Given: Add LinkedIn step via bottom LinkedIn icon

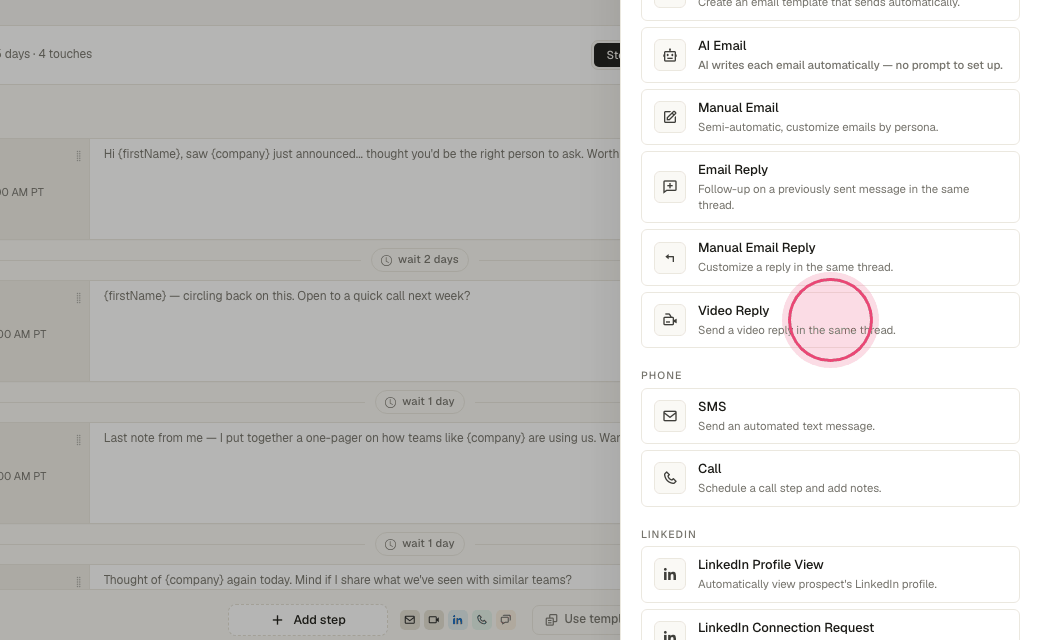Looking at the screenshot, I should pyautogui.click(x=458, y=619).
